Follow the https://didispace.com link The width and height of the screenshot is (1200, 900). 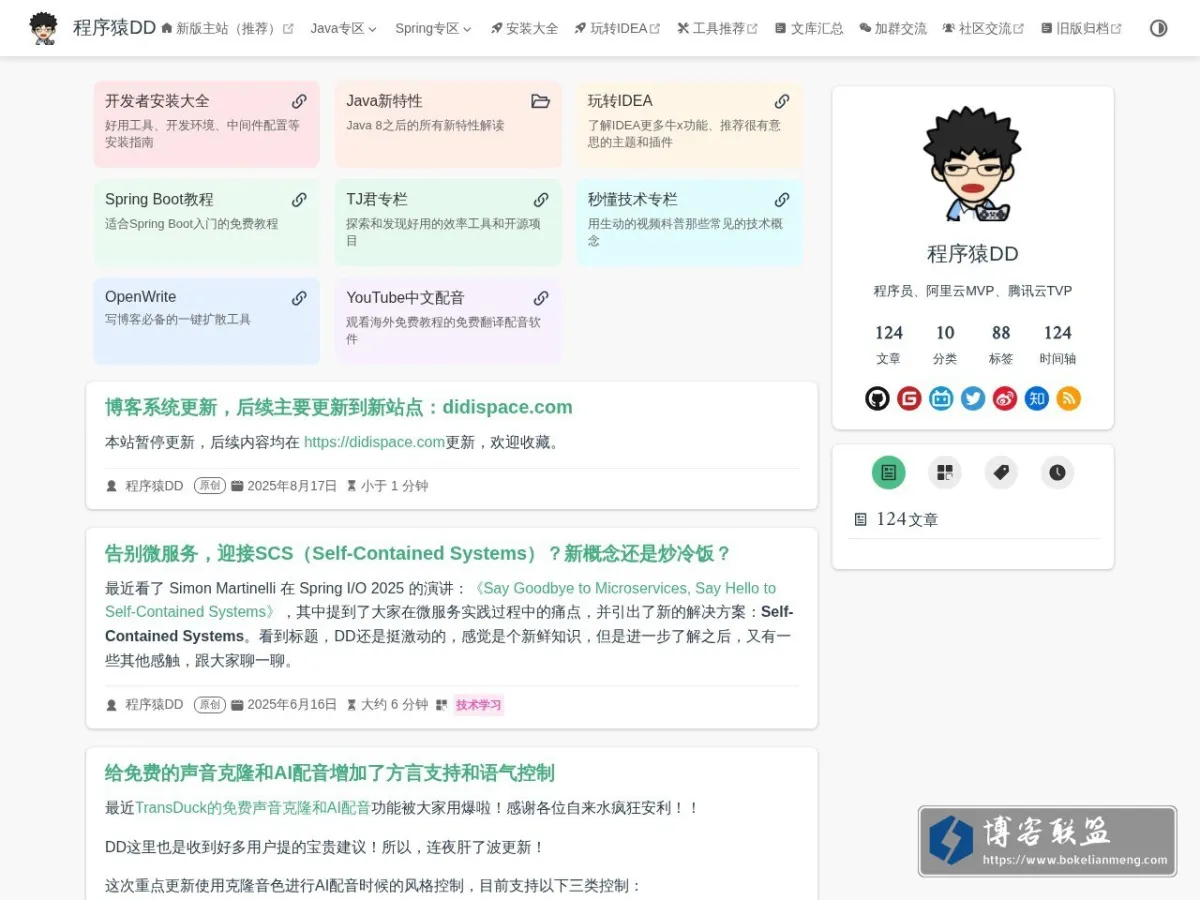(x=374, y=442)
